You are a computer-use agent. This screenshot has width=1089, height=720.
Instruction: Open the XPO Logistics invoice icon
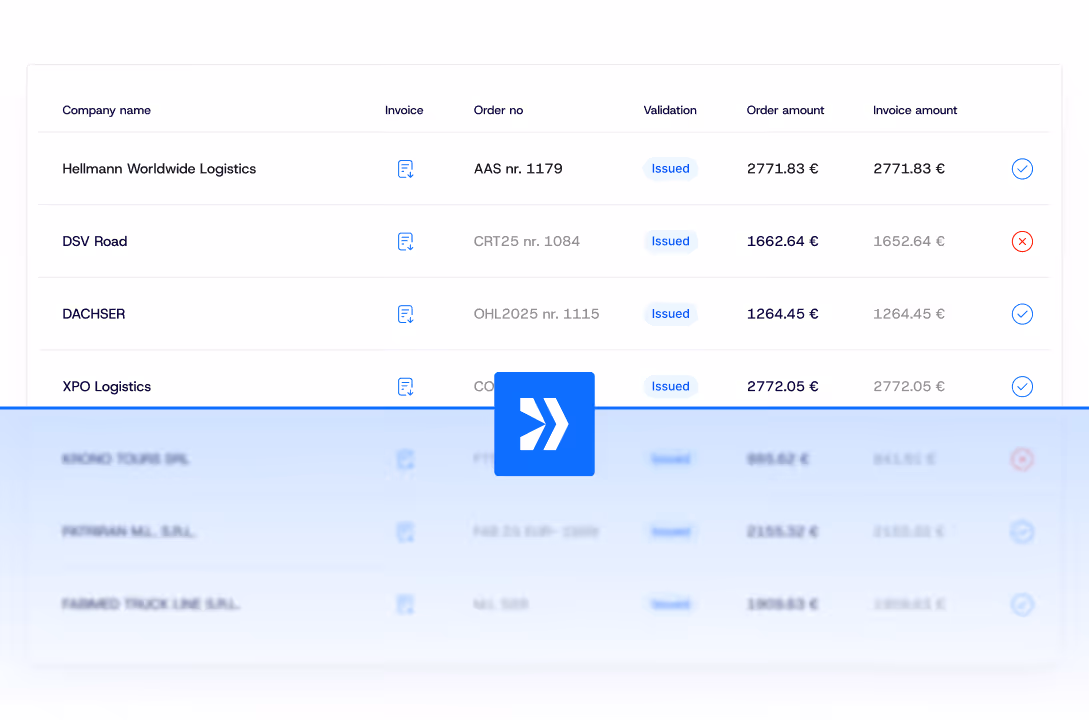[406, 387]
